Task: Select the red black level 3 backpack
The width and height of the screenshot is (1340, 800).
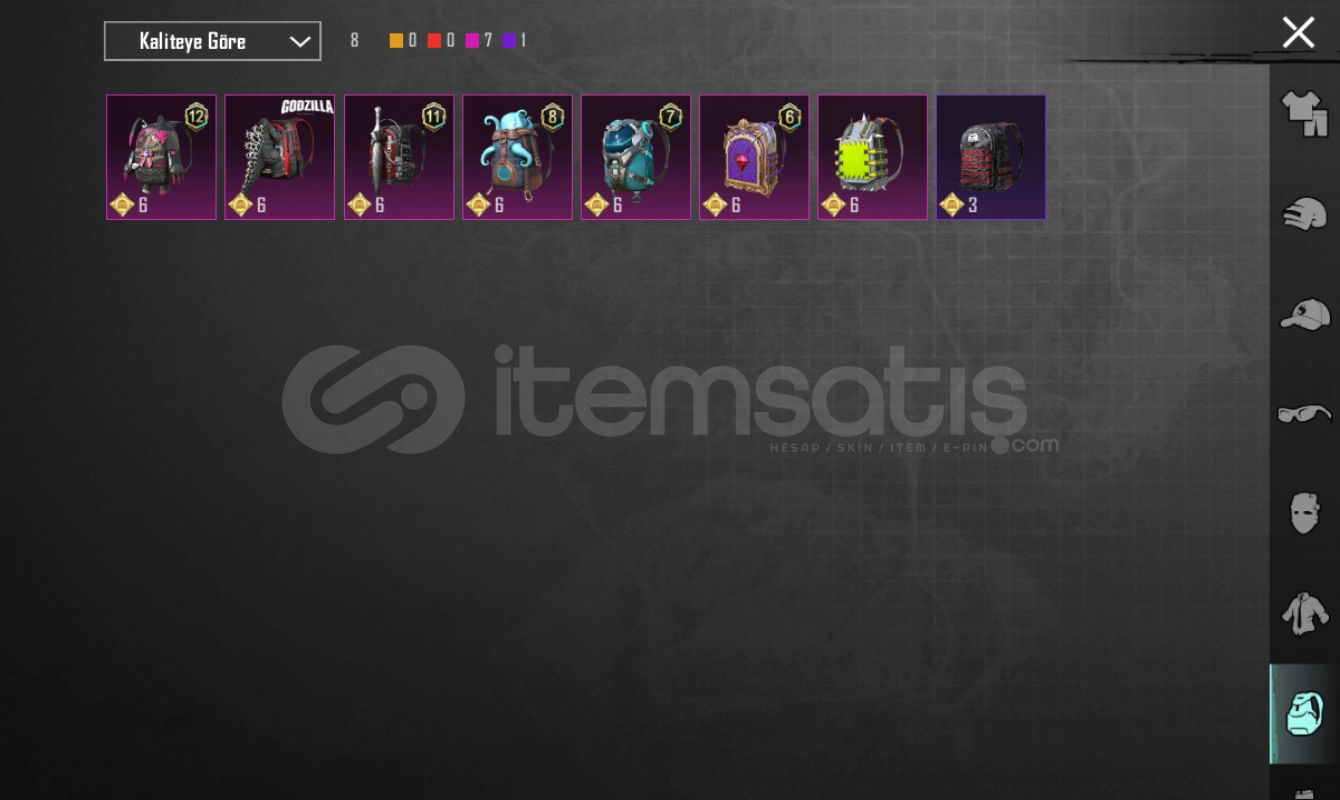Action: click(x=991, y=157)
